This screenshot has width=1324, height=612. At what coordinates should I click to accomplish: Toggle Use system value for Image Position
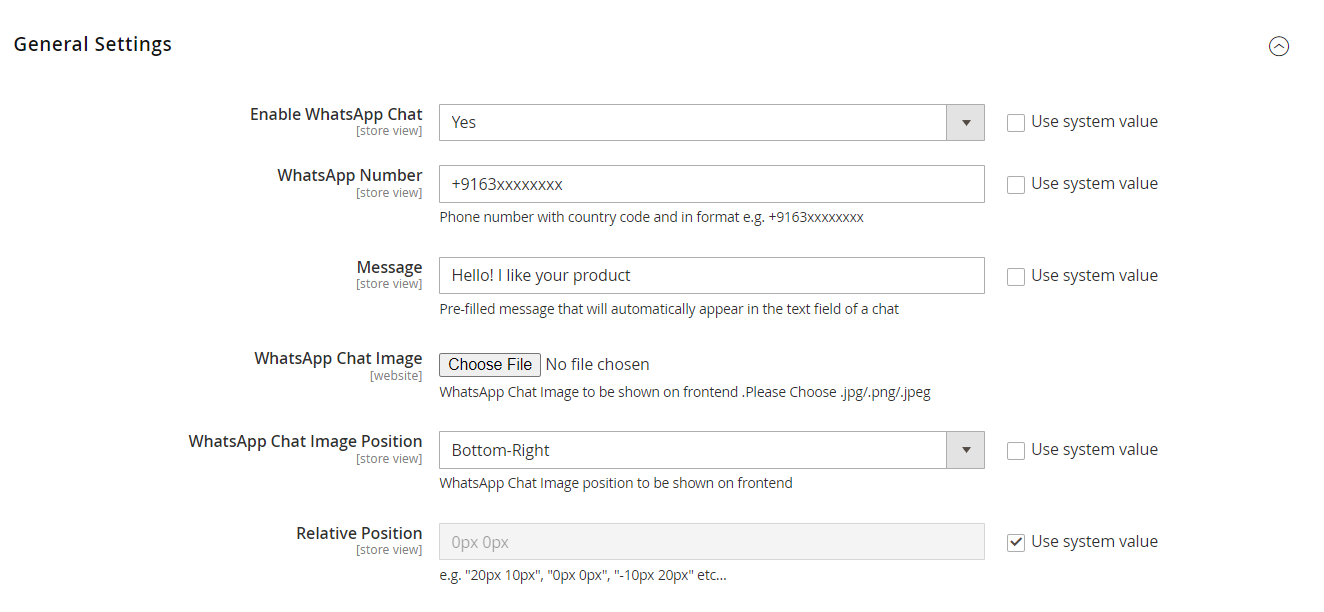click(1016, 451)
